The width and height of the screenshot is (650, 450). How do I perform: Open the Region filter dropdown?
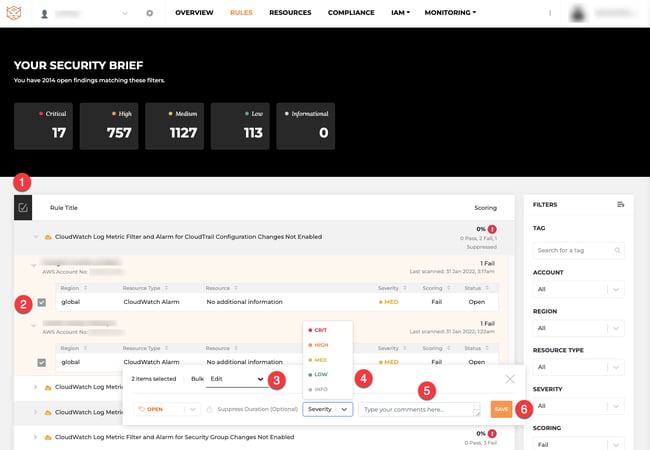point(578,328)
